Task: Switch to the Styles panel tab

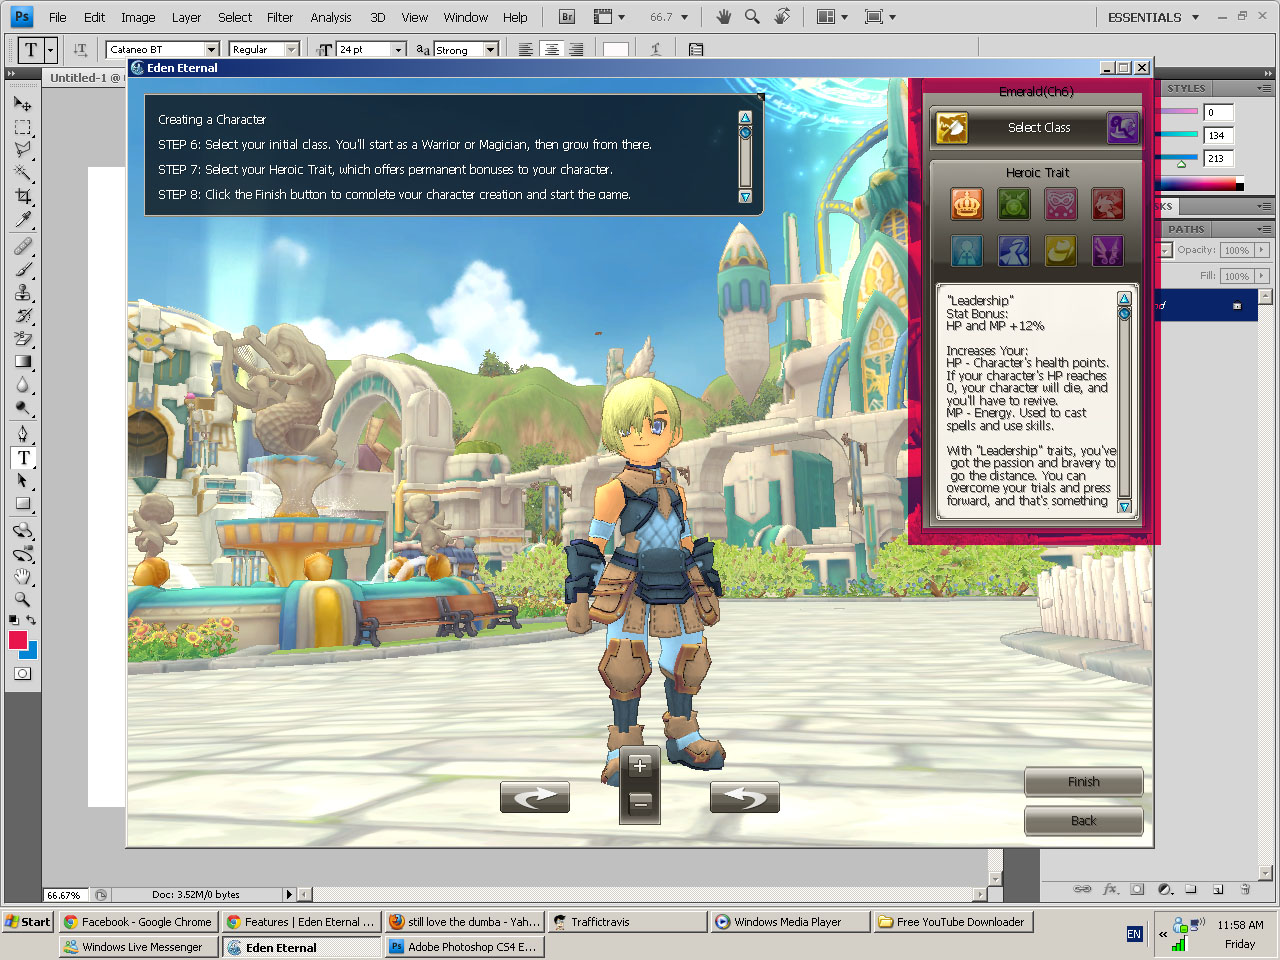Action: point(1186,88)
